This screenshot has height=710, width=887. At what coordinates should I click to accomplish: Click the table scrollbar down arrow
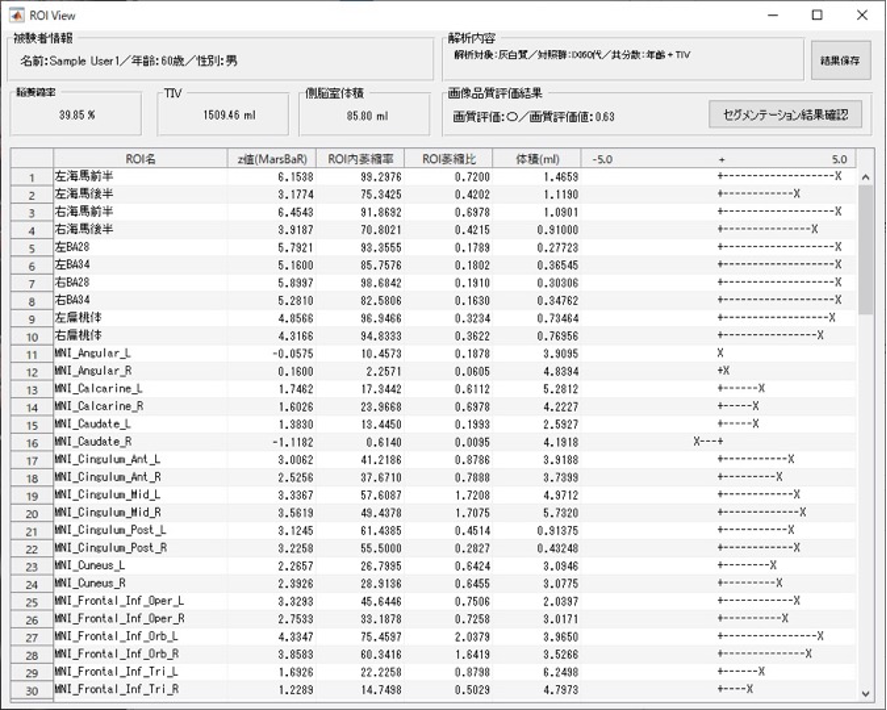(865, 693)
